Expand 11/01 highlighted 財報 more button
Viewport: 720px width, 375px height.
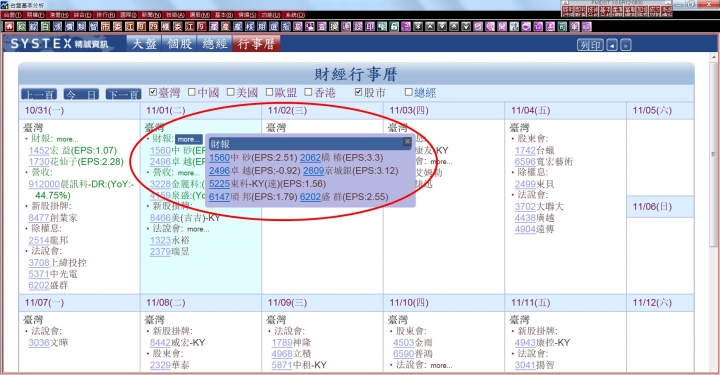[189, 139]
